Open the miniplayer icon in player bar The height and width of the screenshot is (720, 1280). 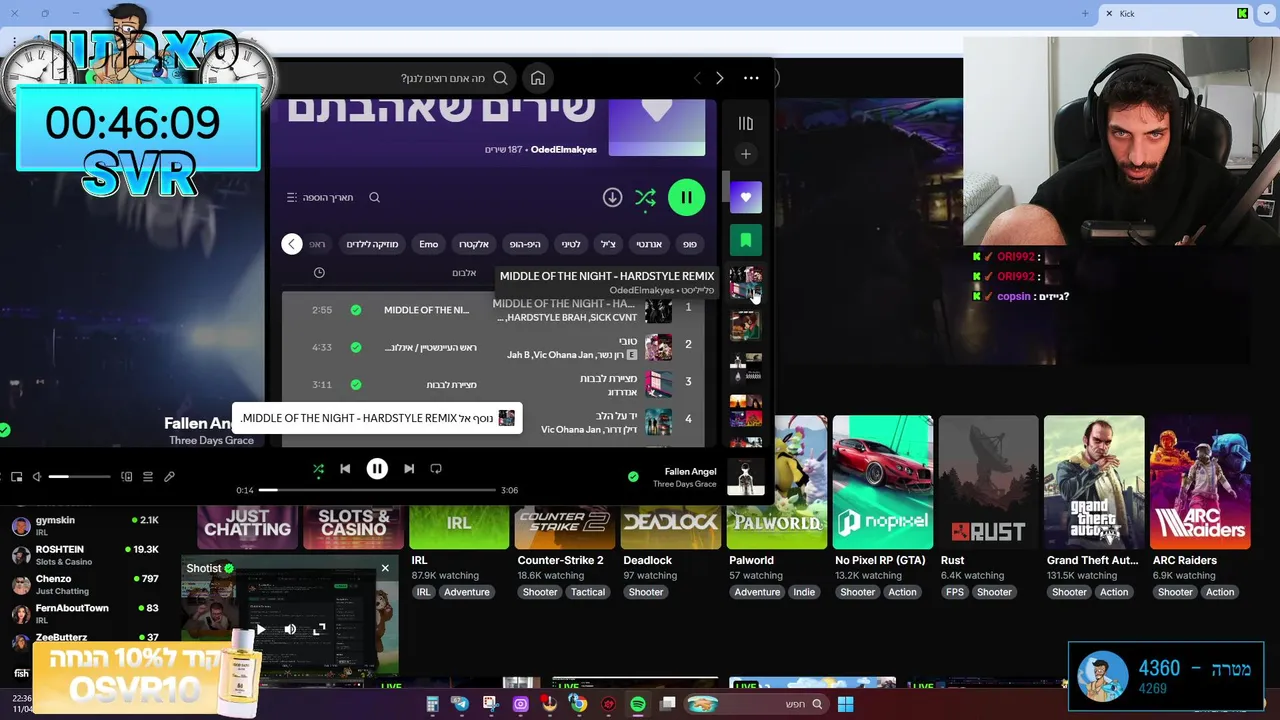pyautogui.click(x=17, y=477)
